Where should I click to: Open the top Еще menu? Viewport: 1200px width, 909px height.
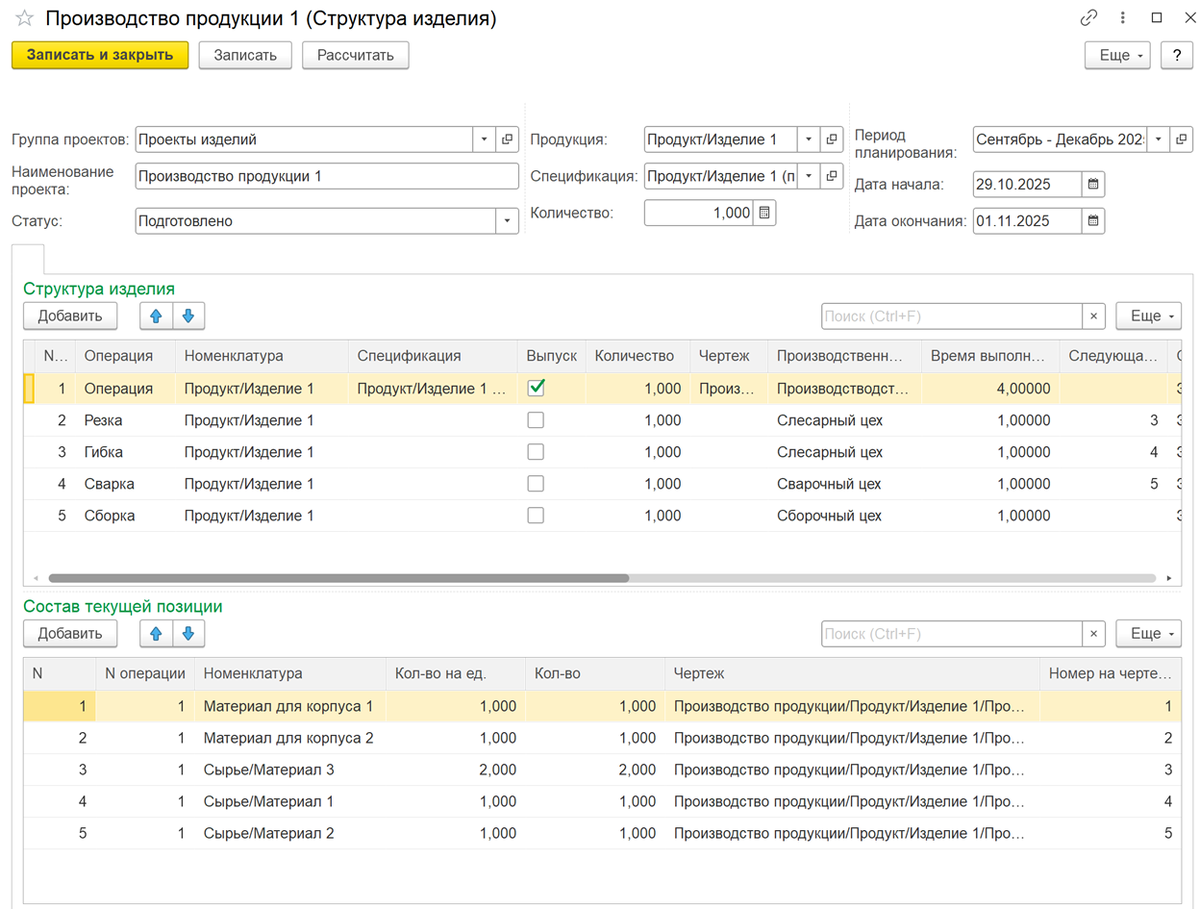(x=1118, y=55)
